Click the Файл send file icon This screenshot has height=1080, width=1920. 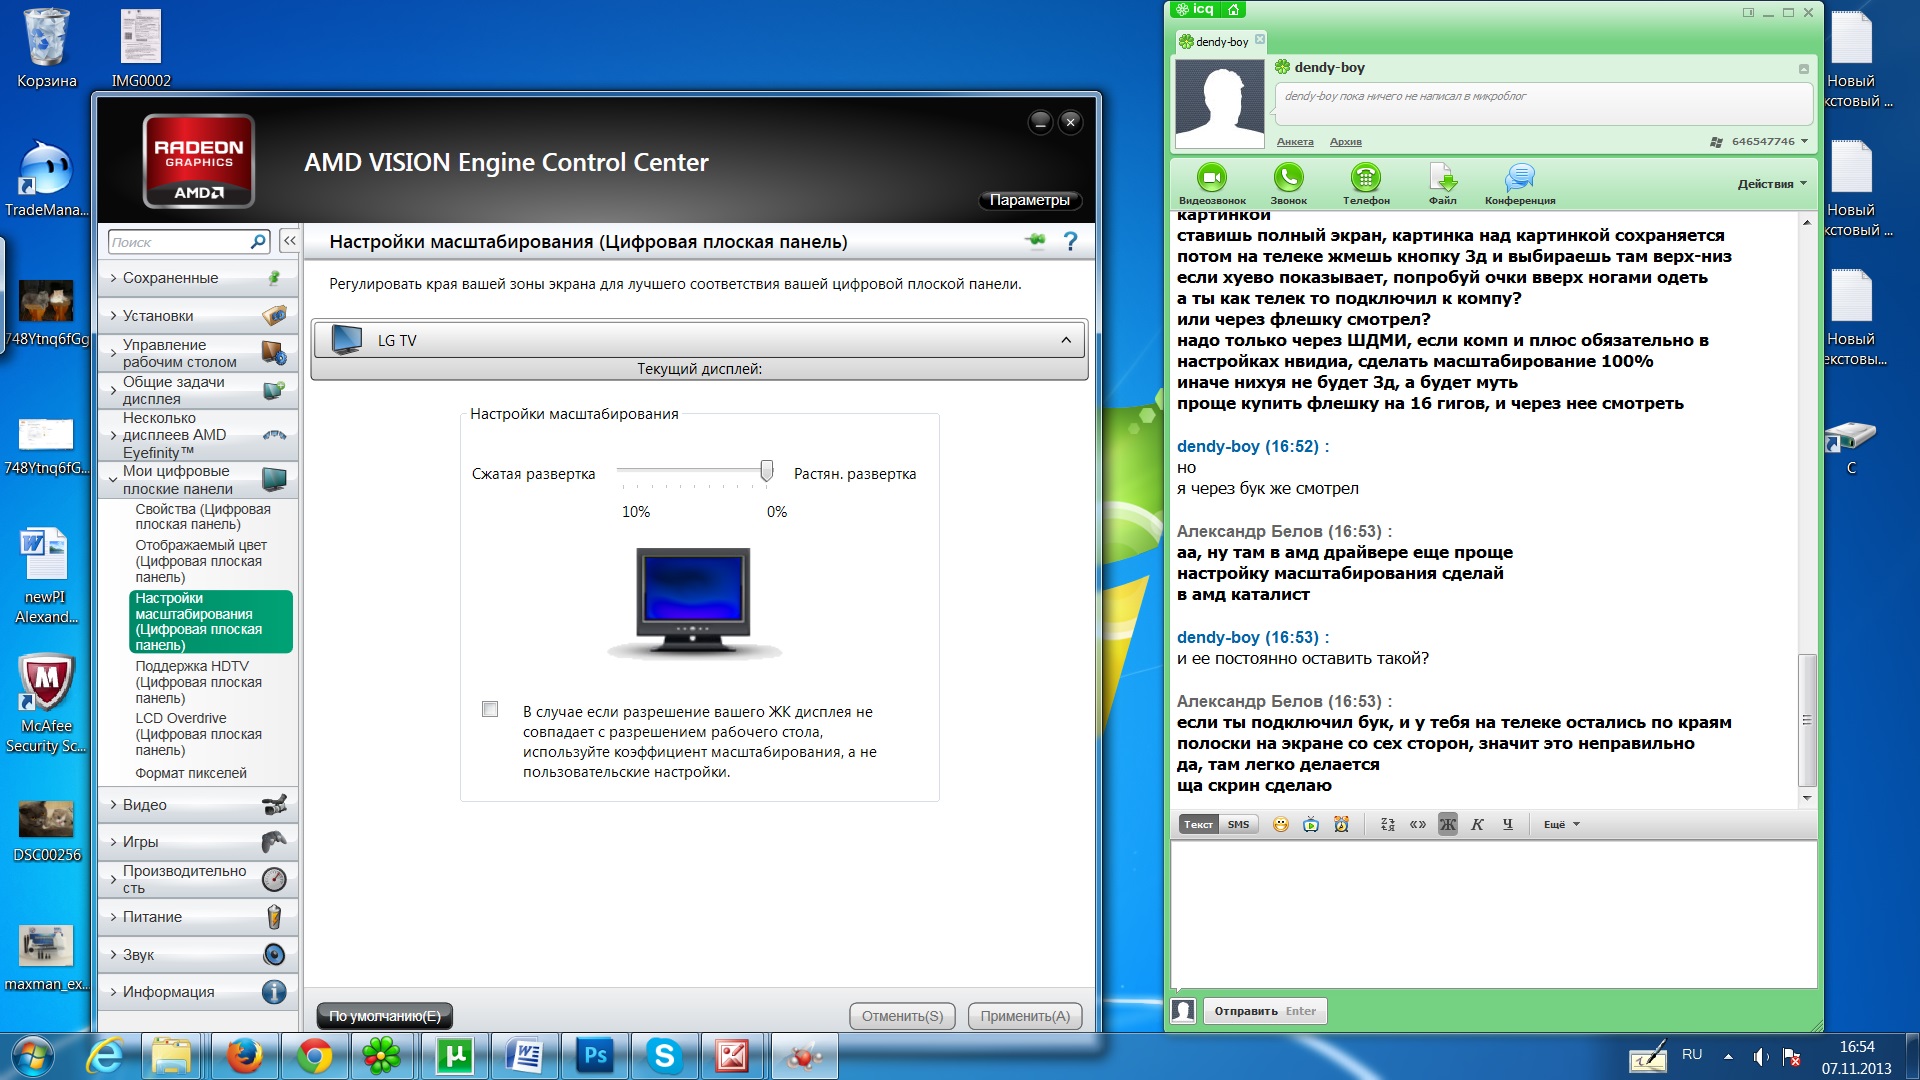(1442, 178)
